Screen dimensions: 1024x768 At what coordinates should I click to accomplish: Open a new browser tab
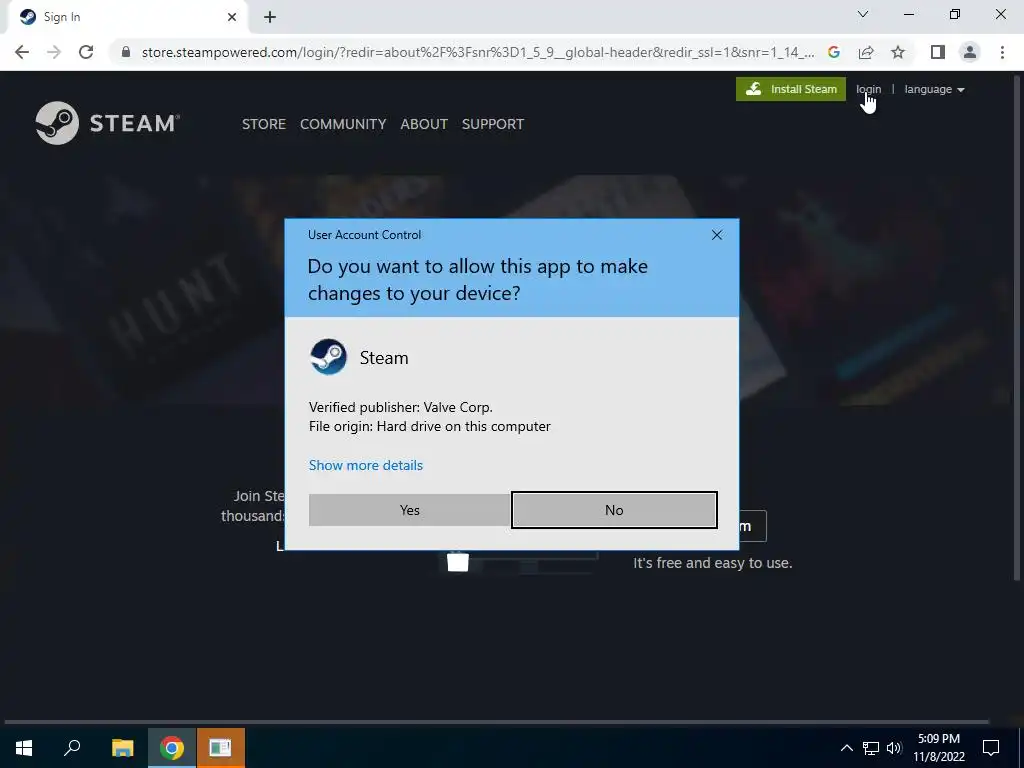pyautogui.click(x=270, y=17)
